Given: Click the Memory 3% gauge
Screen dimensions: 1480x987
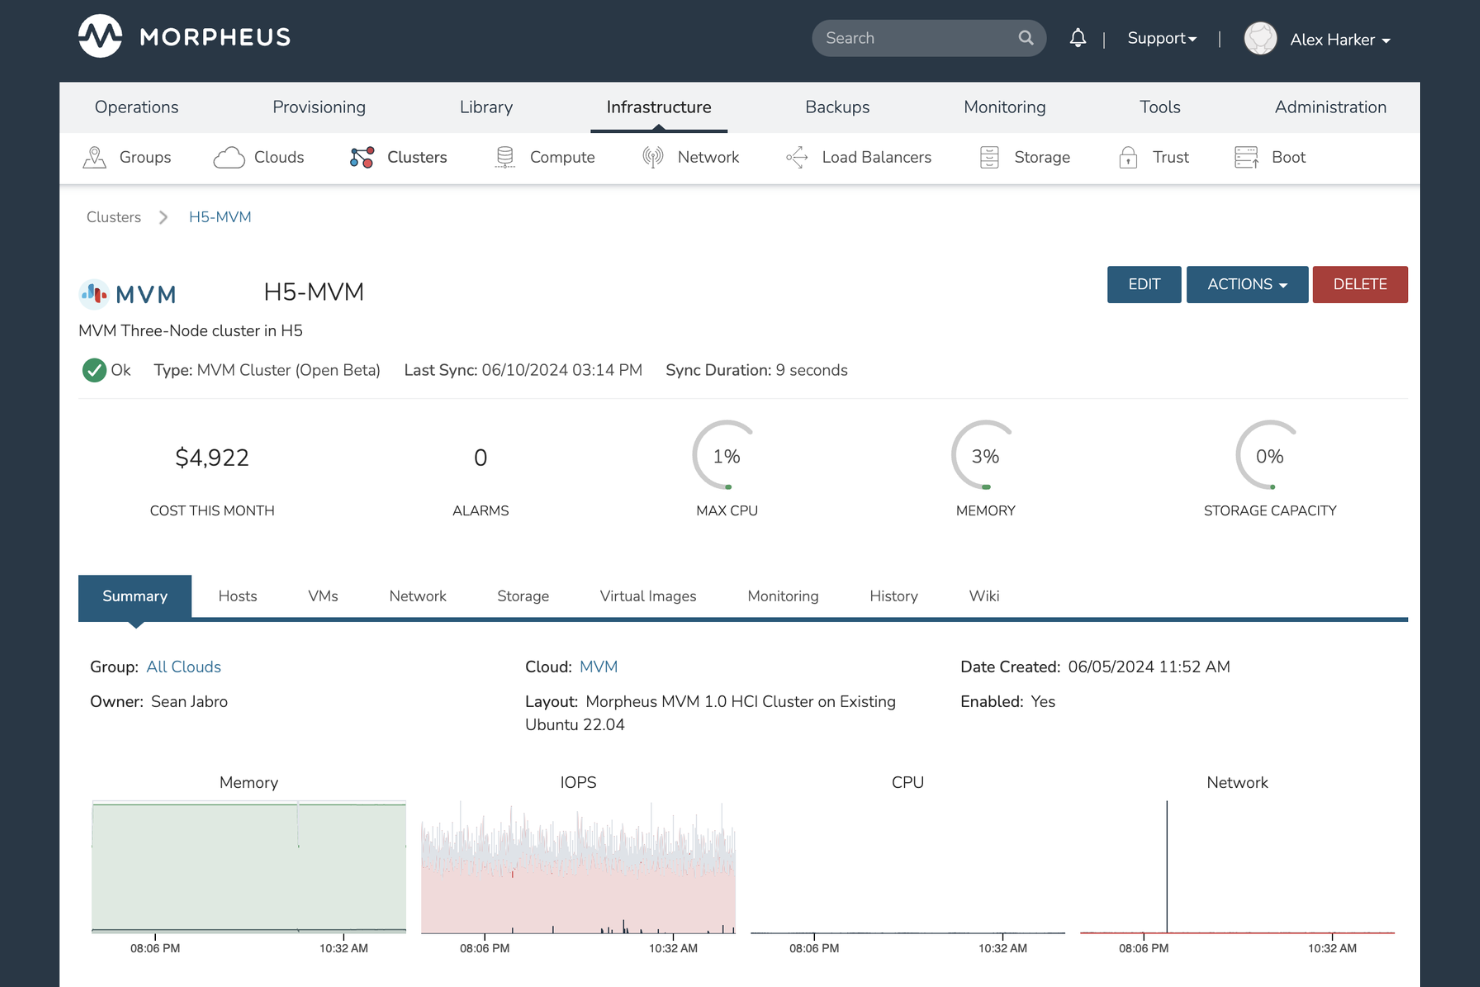Looking at the screenshot, I should point(985,456).
